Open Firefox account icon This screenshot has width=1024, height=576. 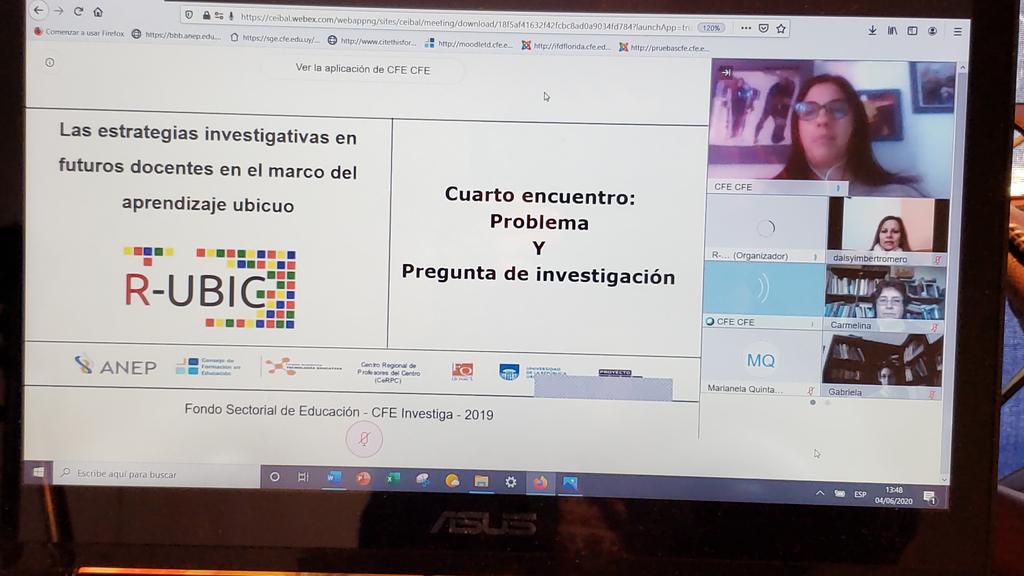click(x=933, y=31)
